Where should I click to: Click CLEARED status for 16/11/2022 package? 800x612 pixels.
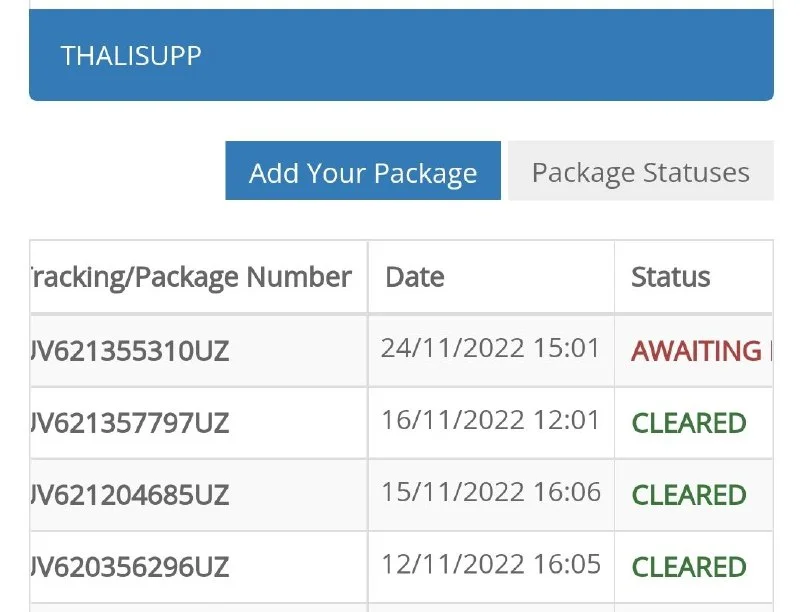pyautogui.click(x=689, y=423)
